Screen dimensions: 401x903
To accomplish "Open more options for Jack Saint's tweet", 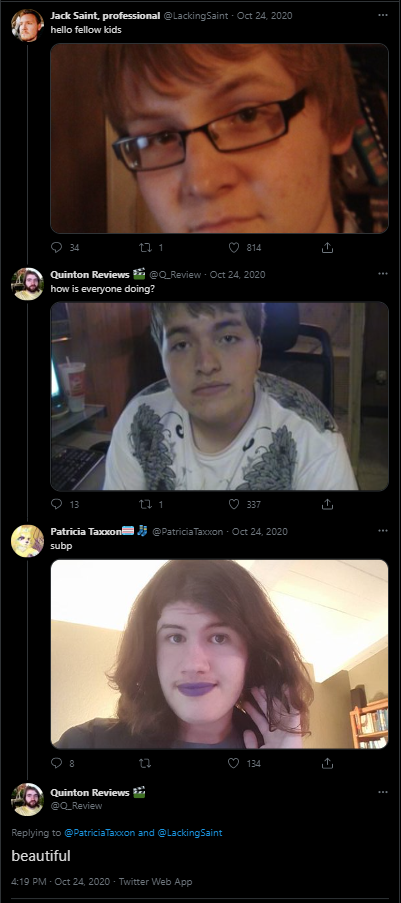I will (x=383, y=15).
